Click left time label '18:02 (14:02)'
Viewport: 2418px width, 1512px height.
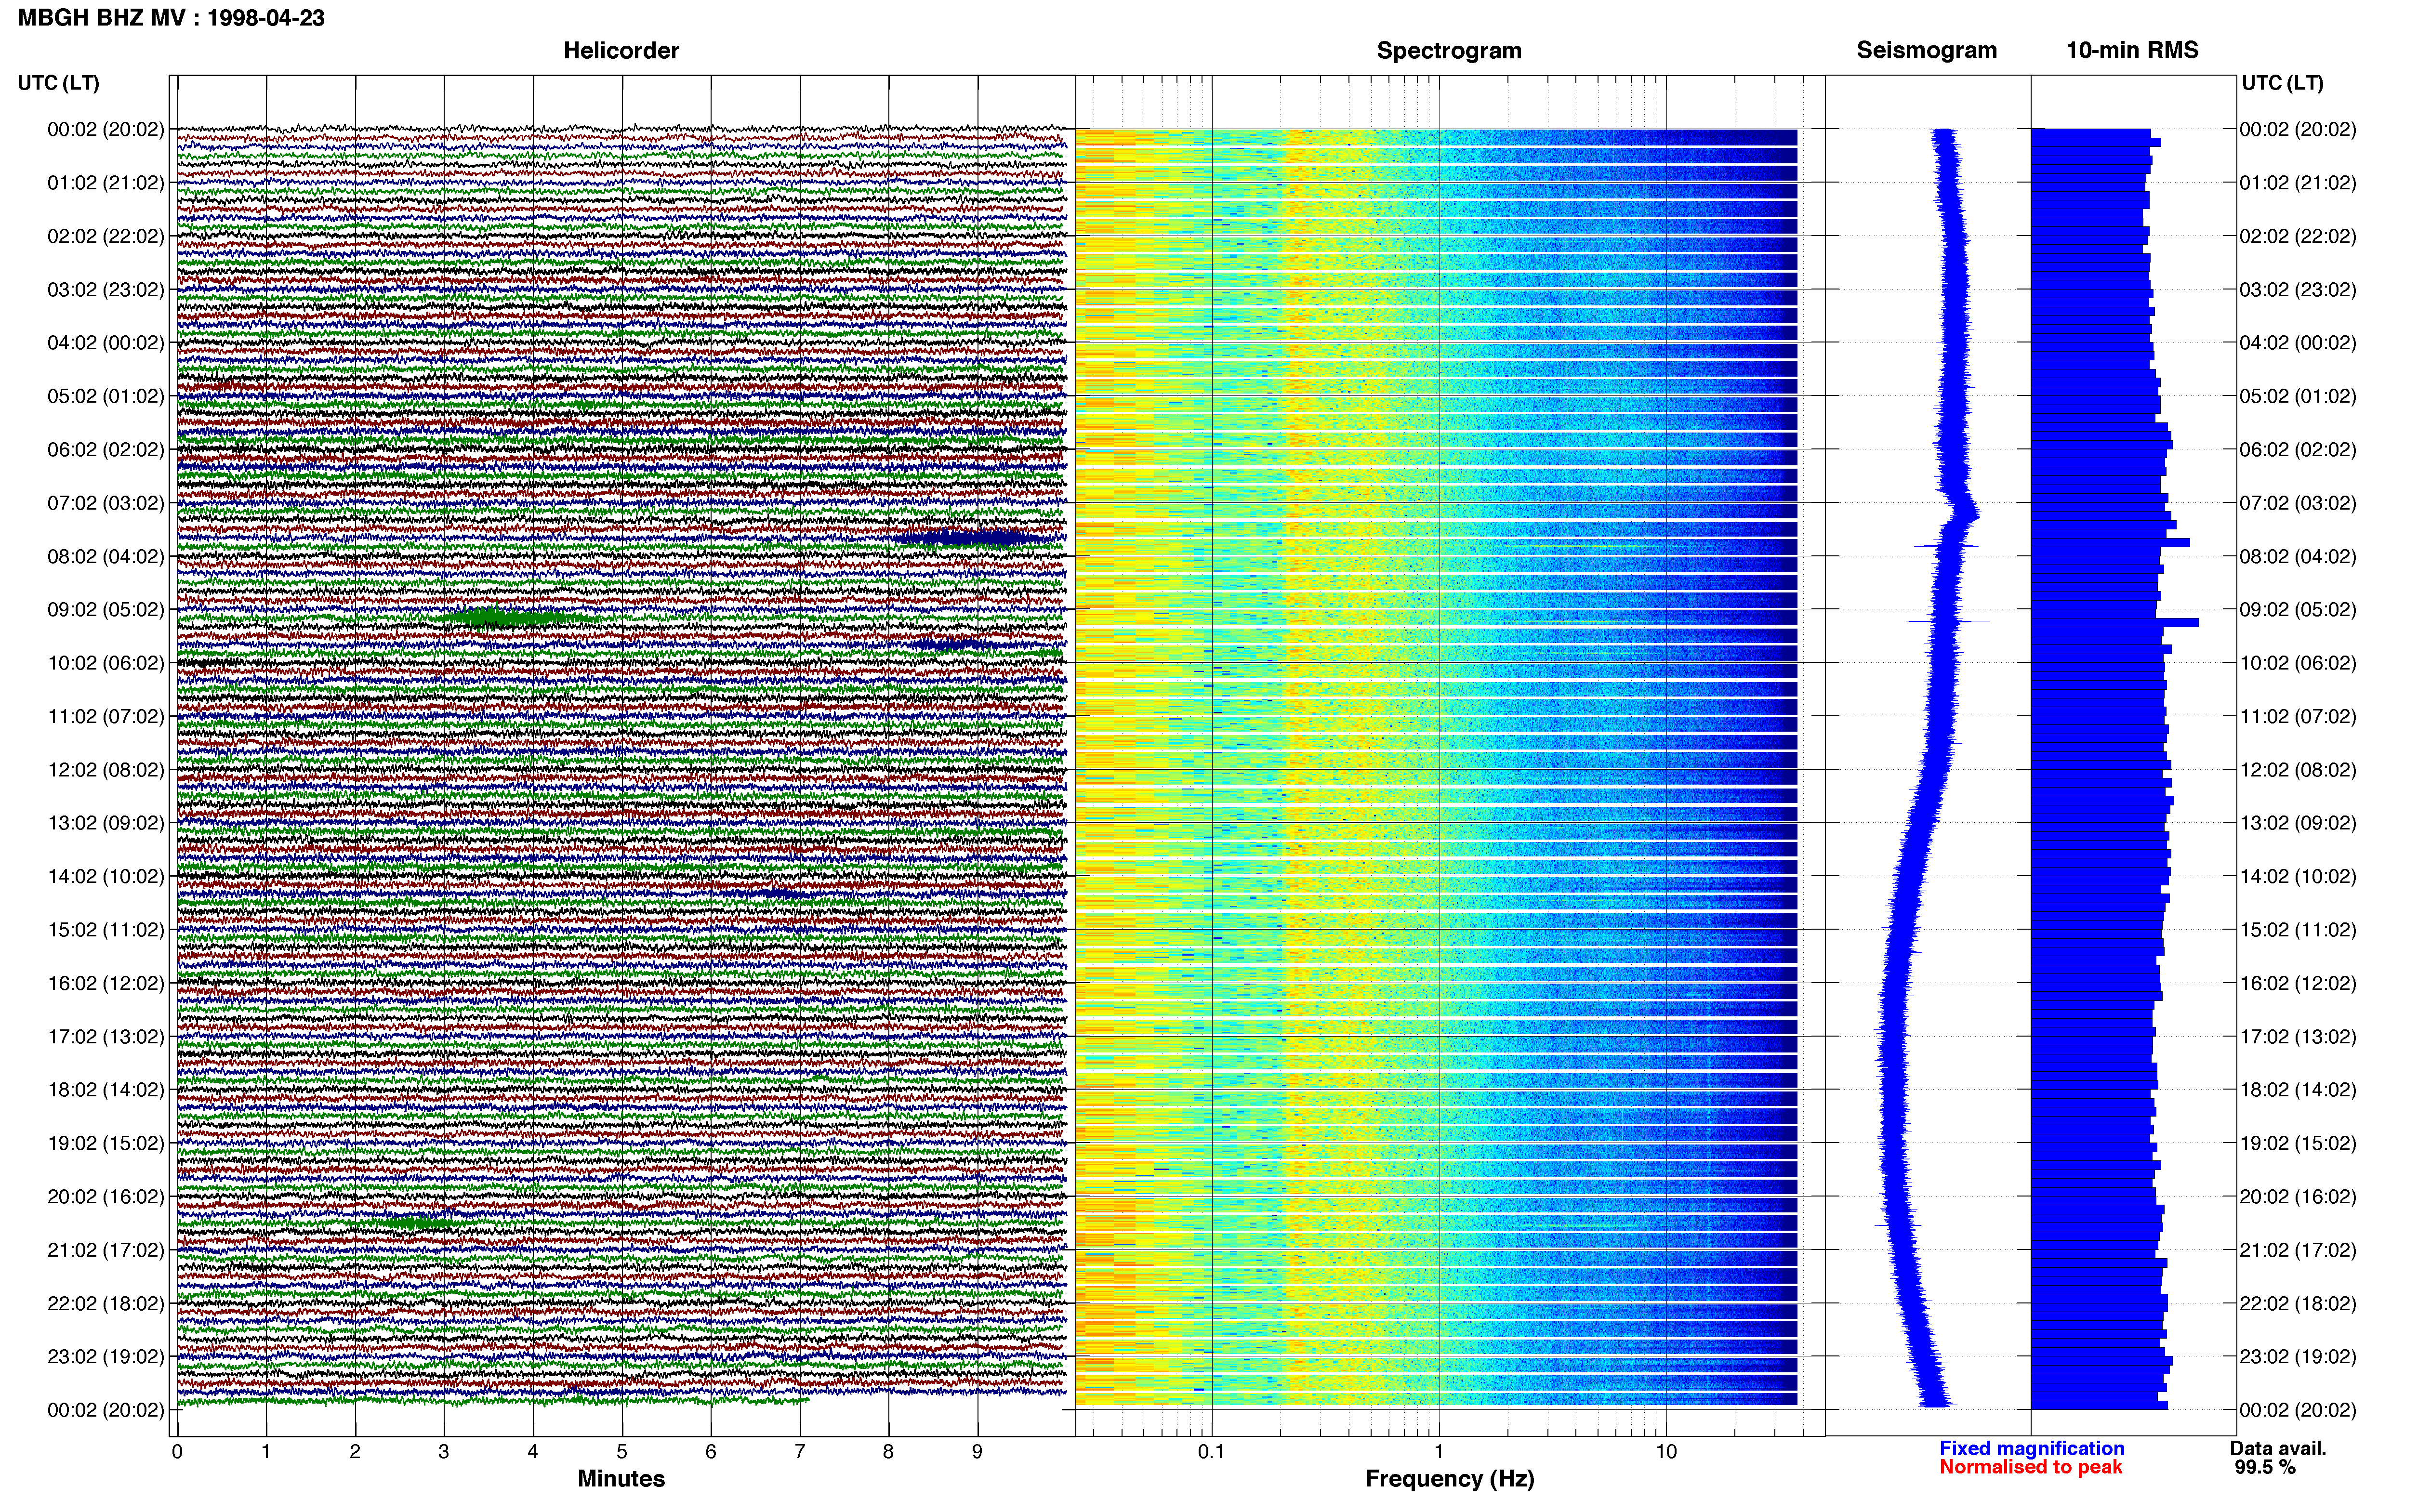[x=106, y=1090]
